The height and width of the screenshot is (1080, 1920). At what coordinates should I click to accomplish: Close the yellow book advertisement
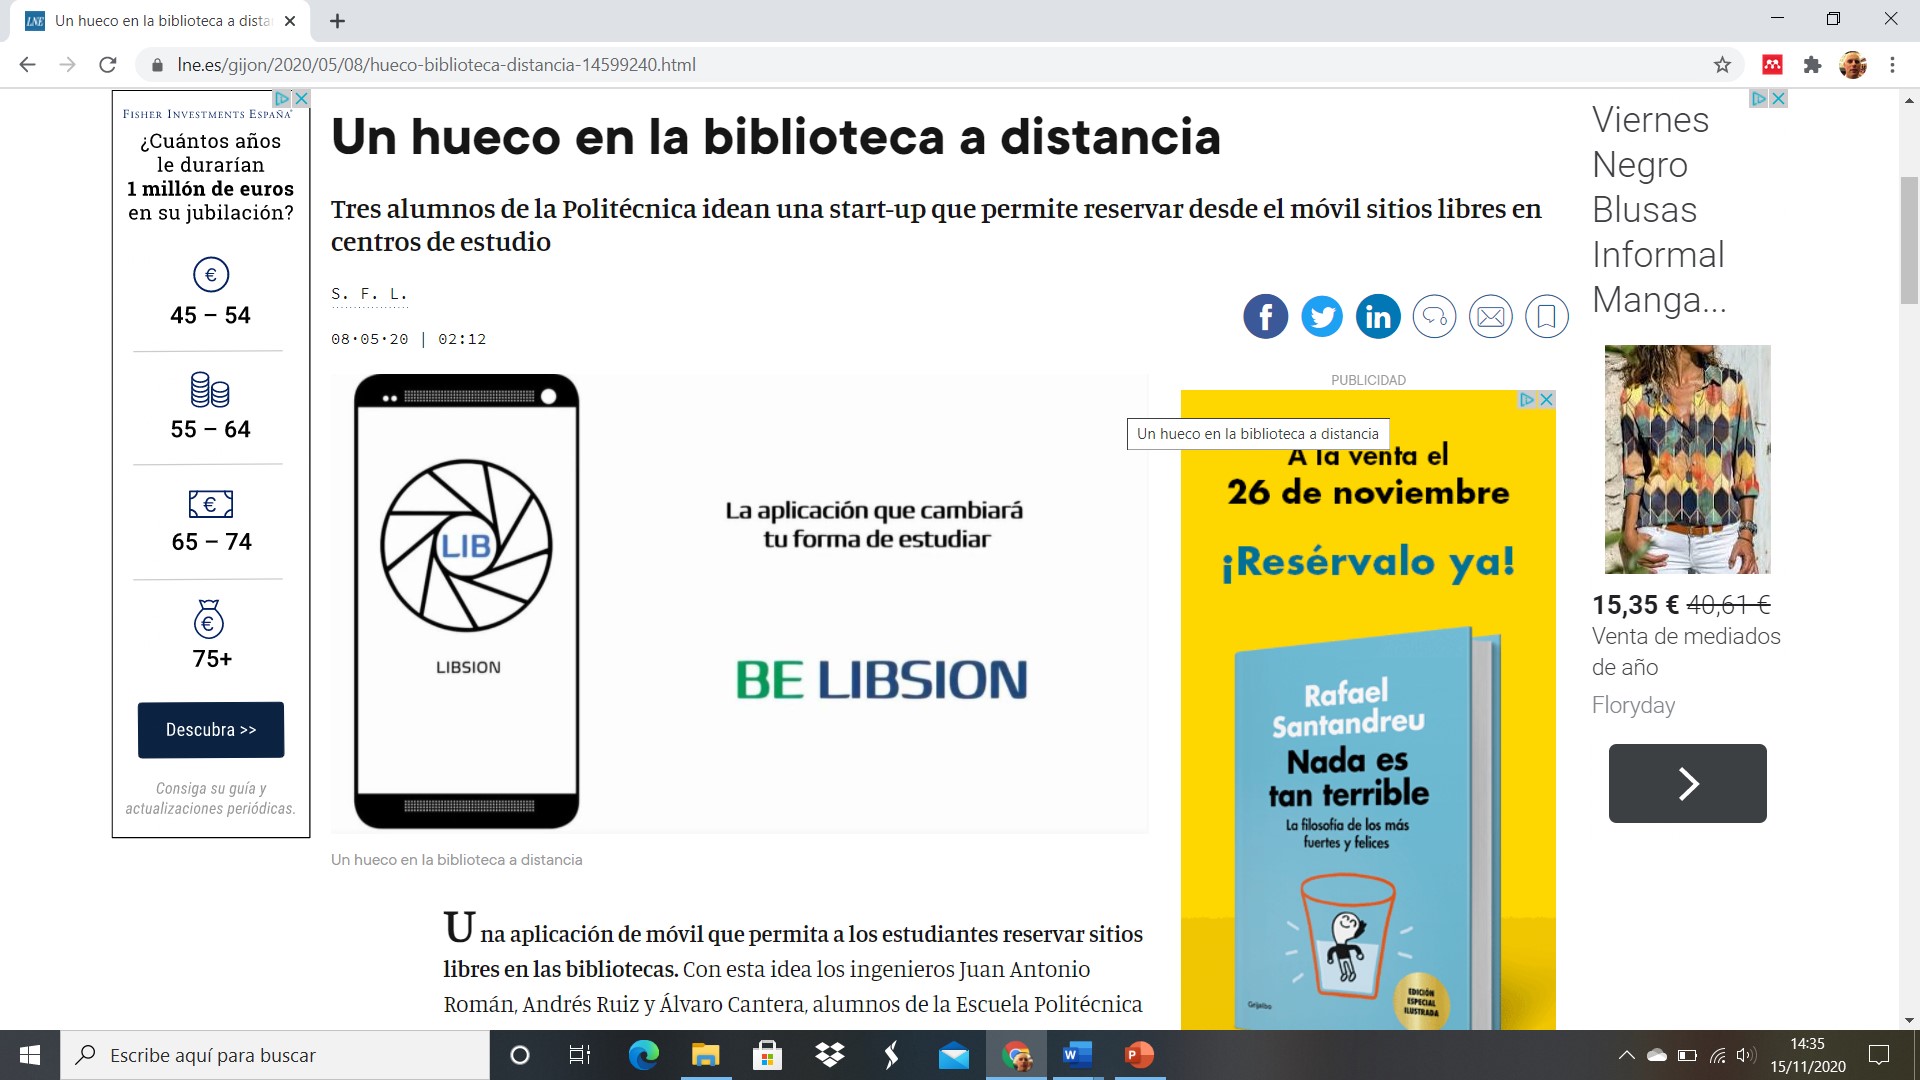[1546, 399]
